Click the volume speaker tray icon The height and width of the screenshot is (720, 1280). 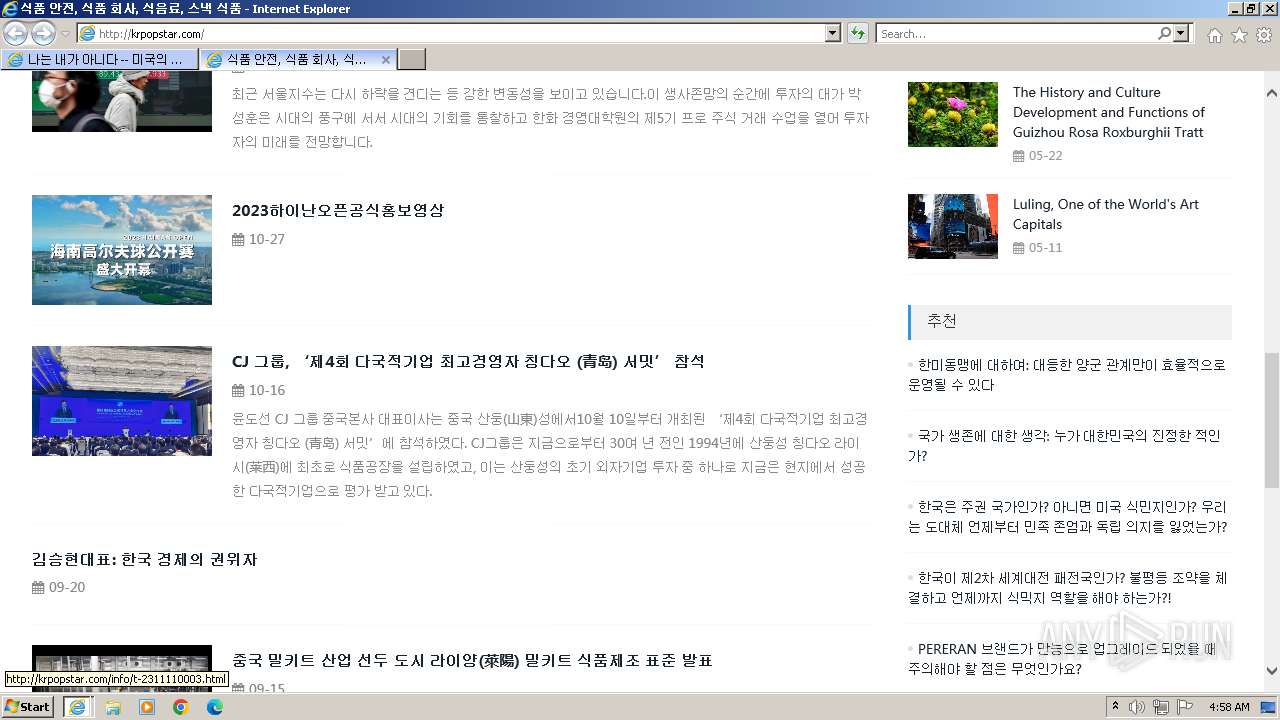coord(1137,707)
